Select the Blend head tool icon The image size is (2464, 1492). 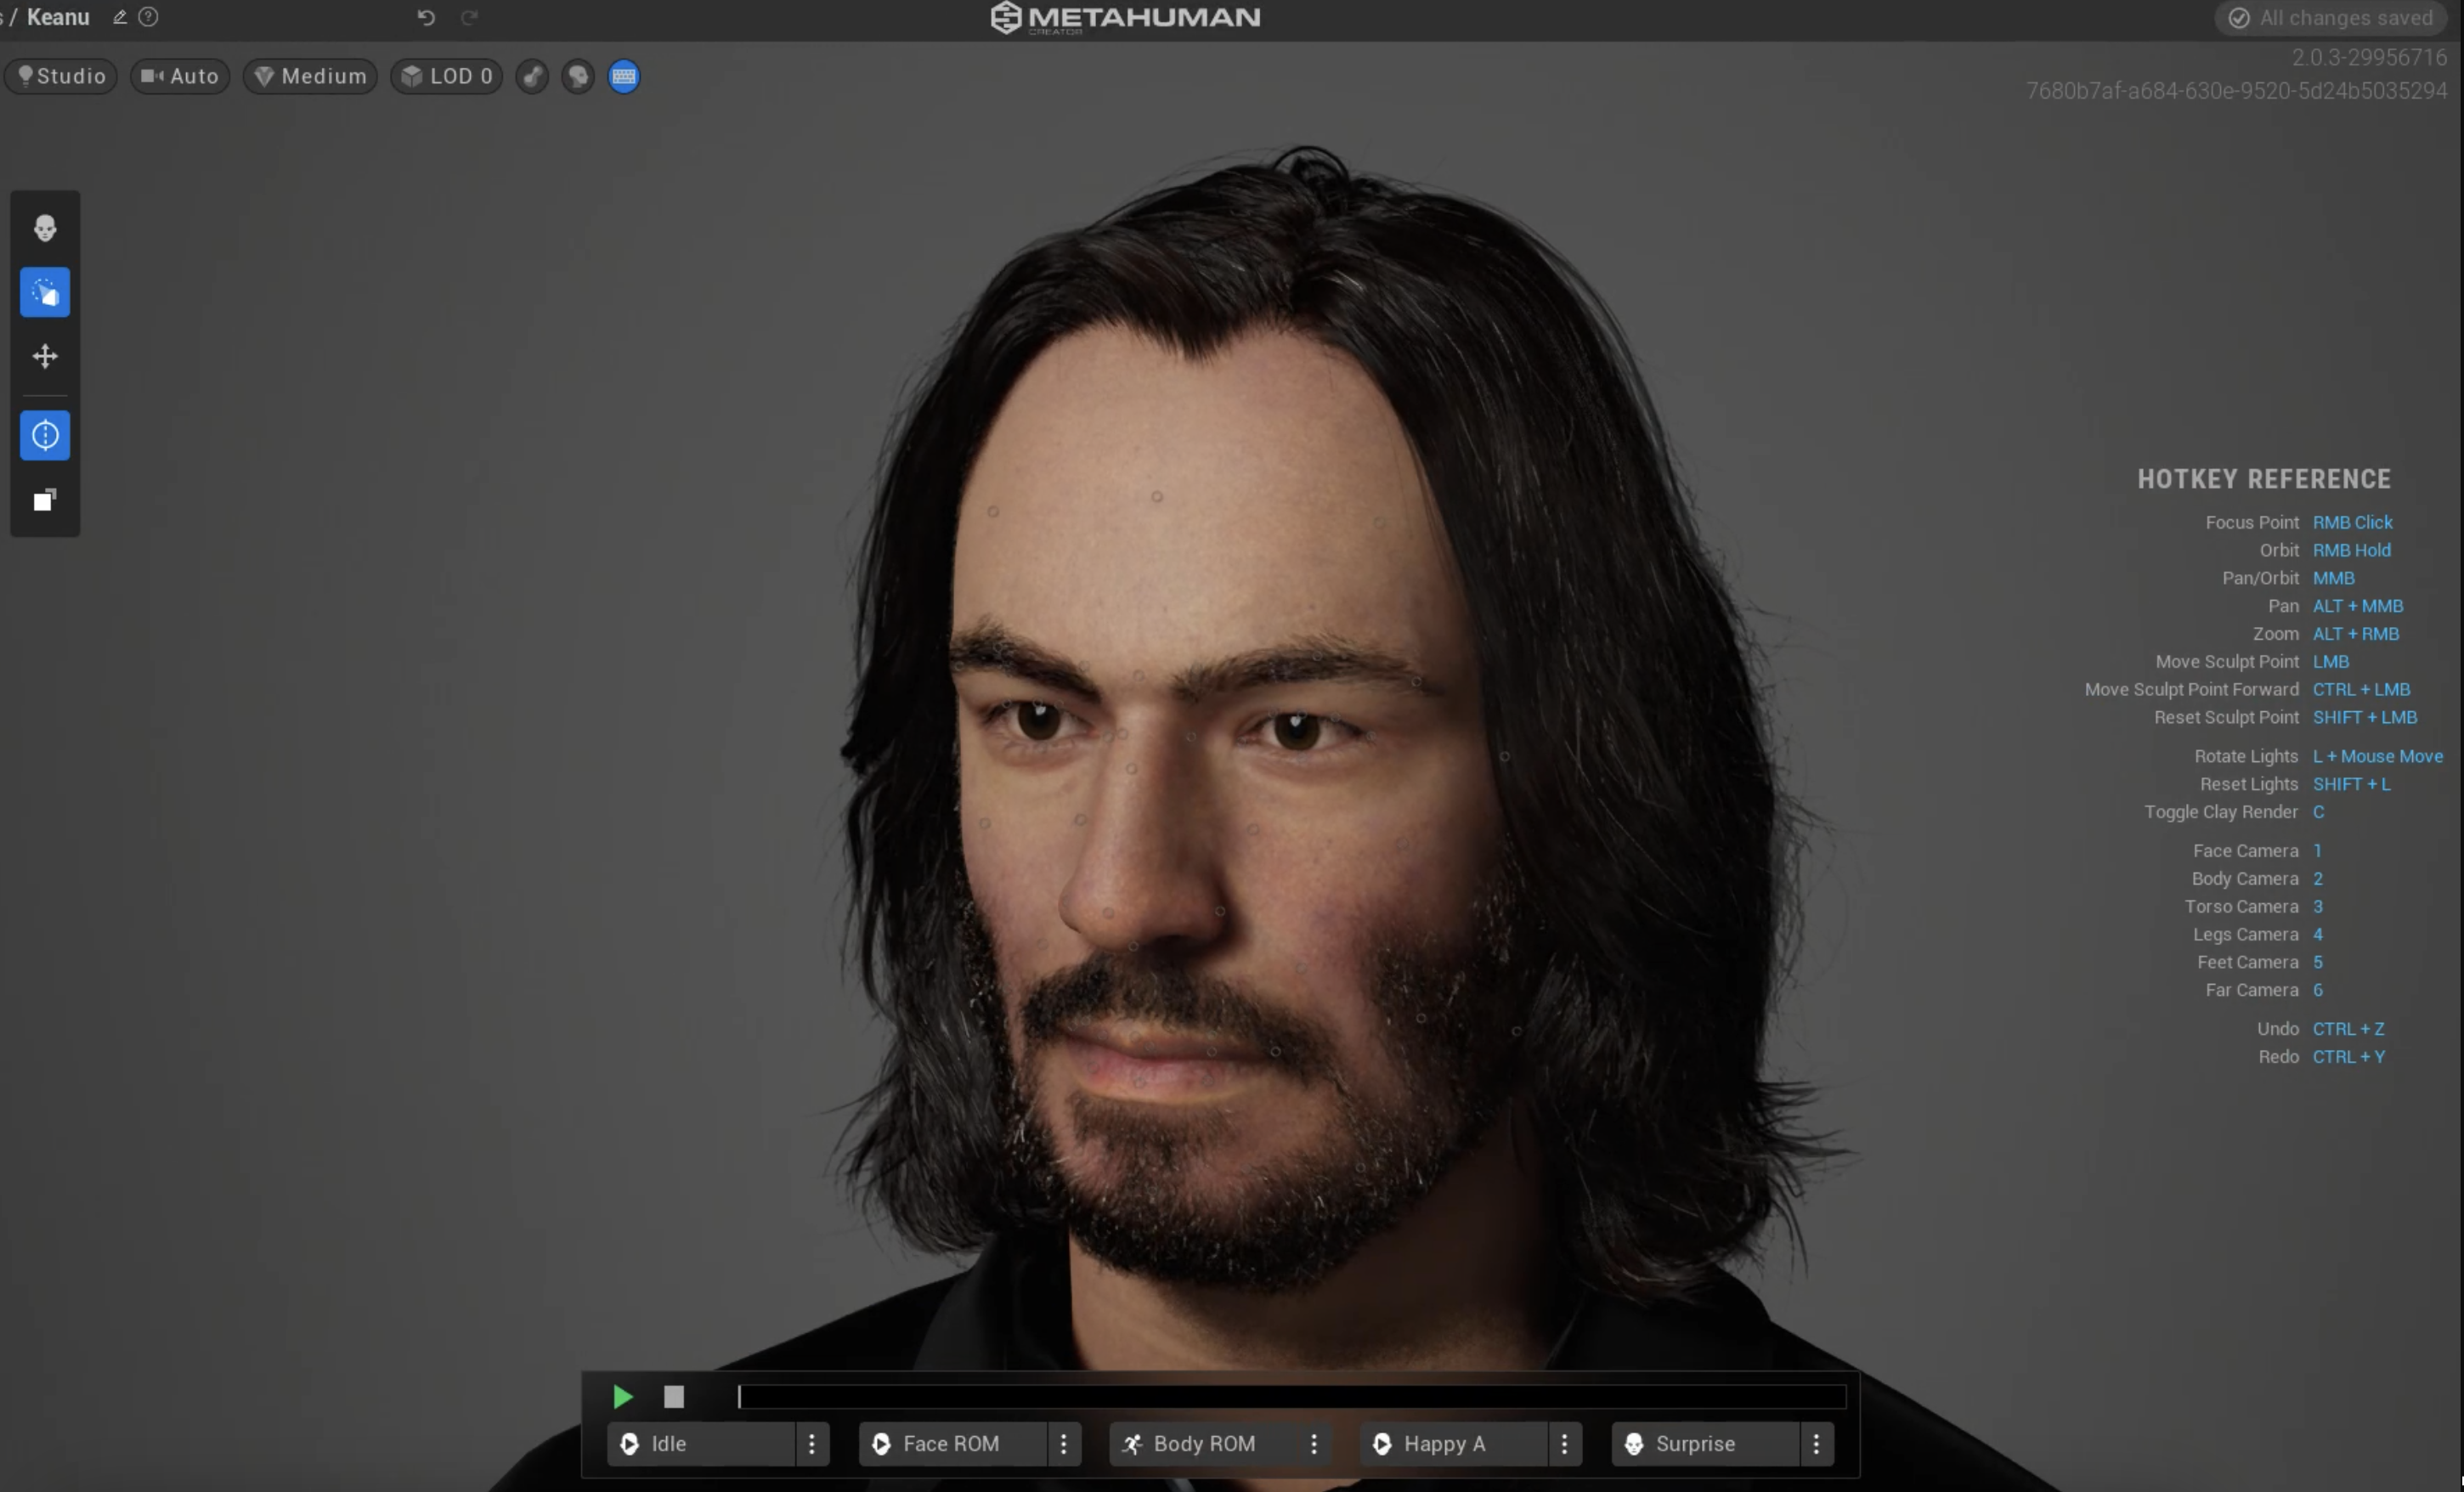pyautogui.click(x=45, y=228)
